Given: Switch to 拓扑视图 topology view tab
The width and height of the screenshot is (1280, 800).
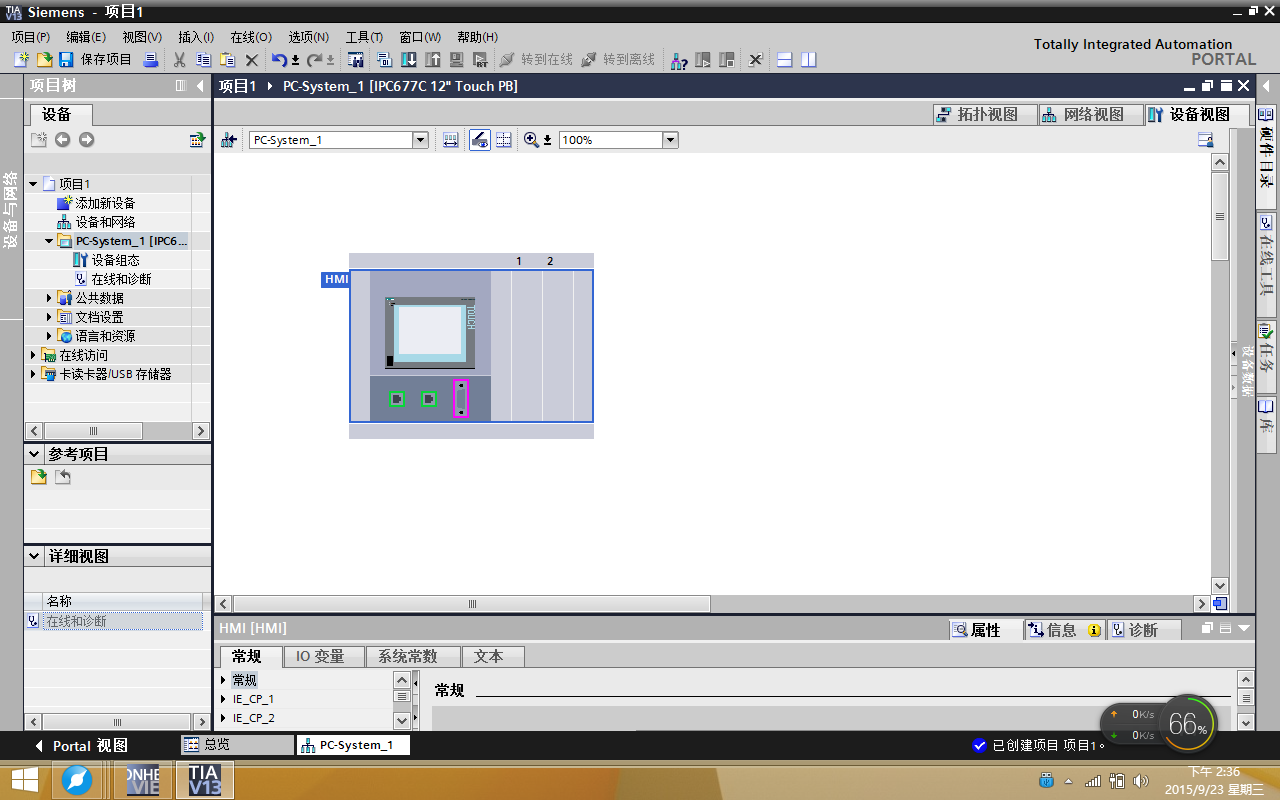Looking at the screenshot, I should click(x=984, y=114).
